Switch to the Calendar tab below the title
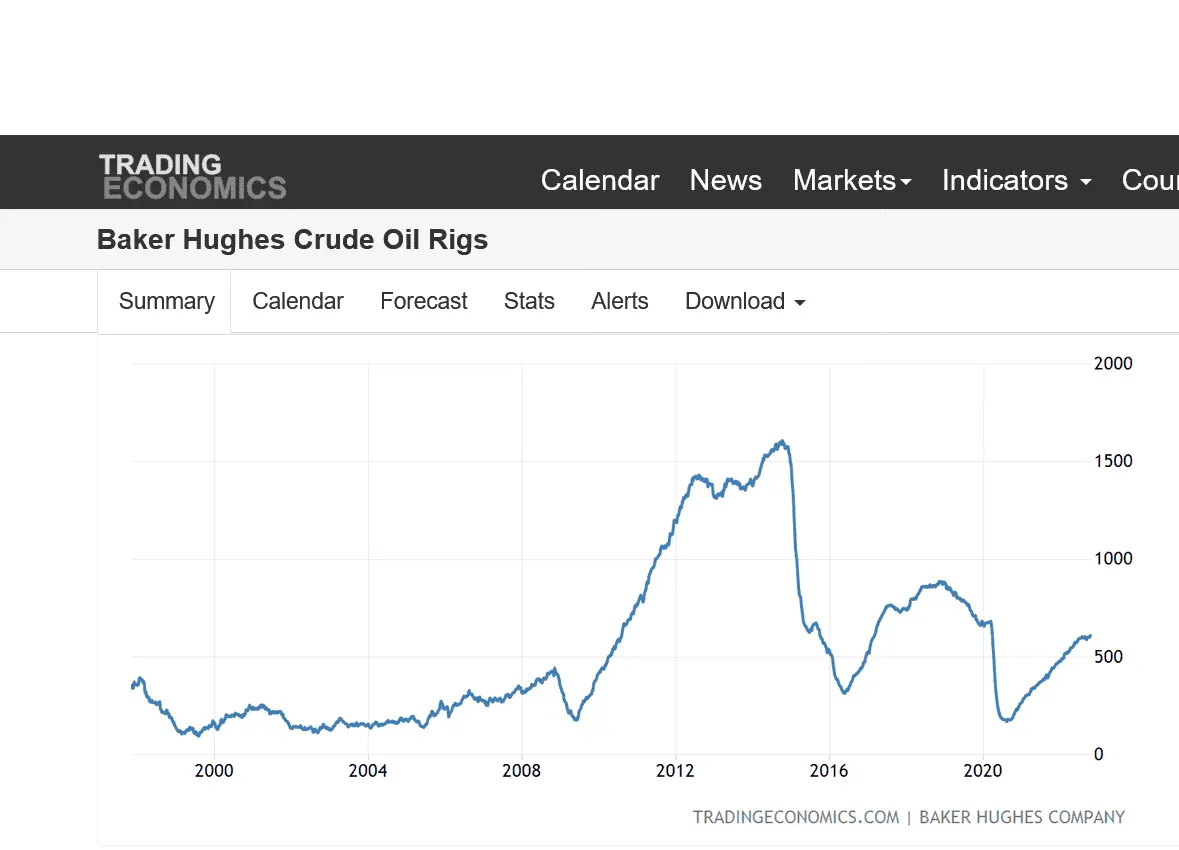Viewport: 1179px width, 850px height. [298, 301]
